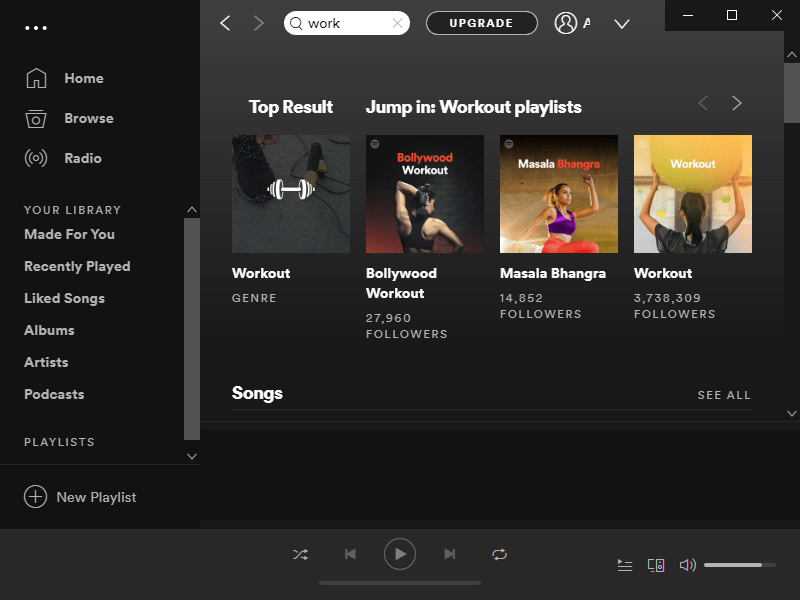Click the Masala Bhangra title link
801x600 pixels.
point(553,274)
